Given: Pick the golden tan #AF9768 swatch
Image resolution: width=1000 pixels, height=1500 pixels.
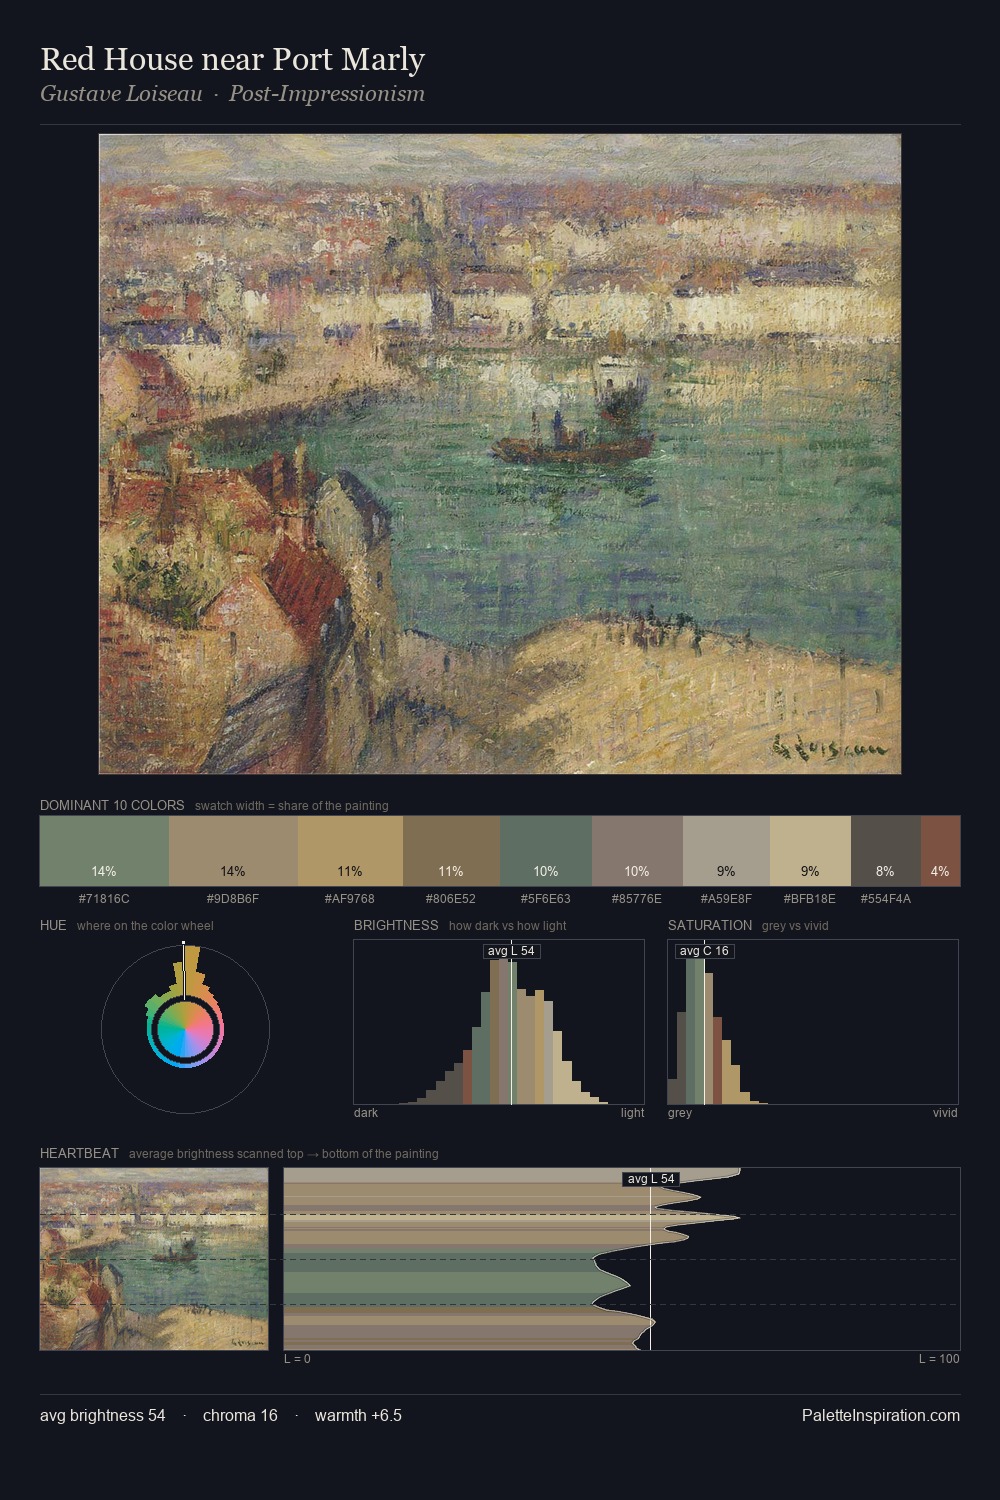Looking at the screenshot, I should 350,851.
